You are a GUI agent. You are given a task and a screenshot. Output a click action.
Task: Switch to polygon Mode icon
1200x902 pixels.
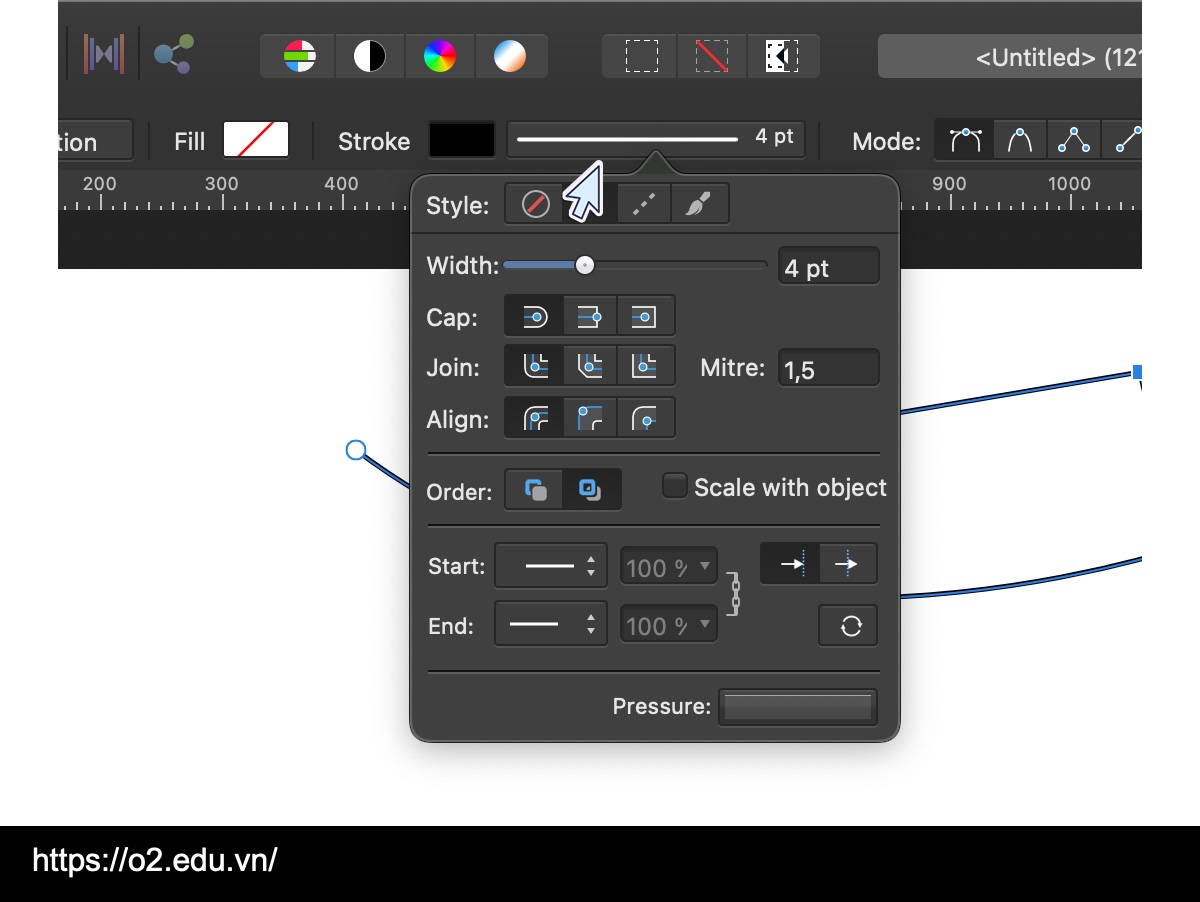(1074, 140)
